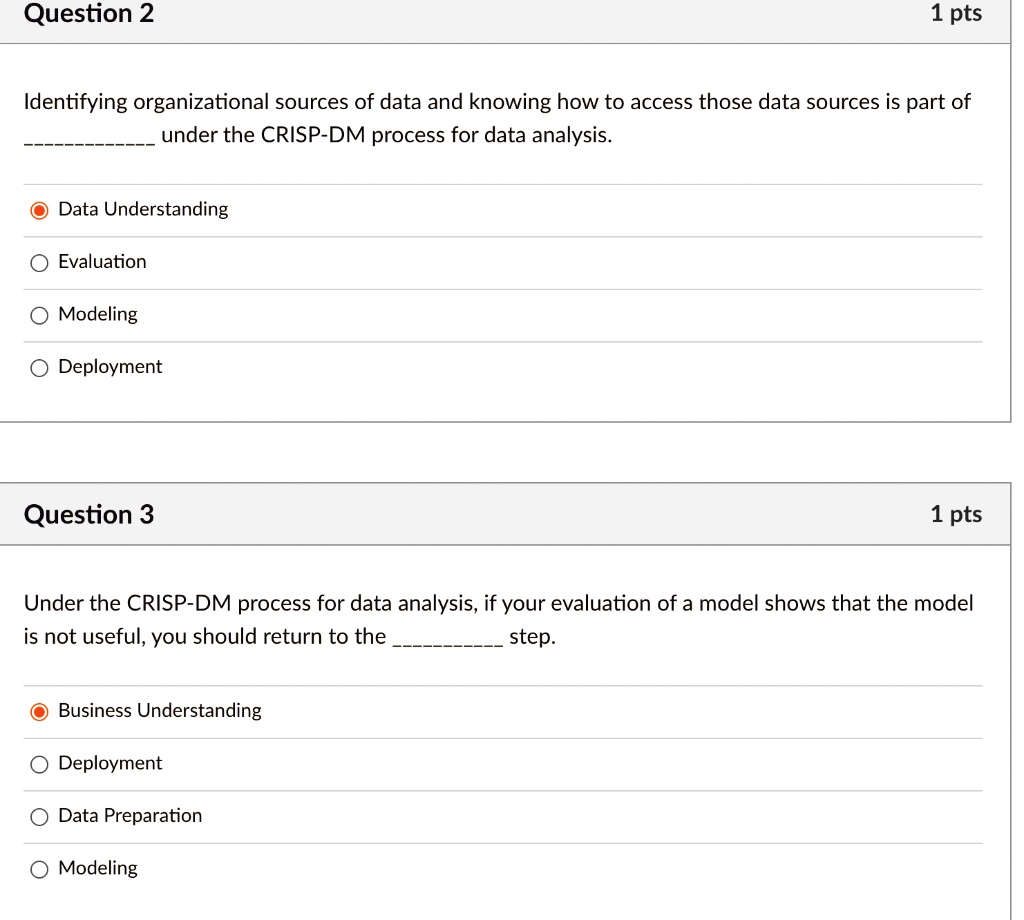Click the Evaluation answer label
The width and height of the screenshot is (1024, 920).
click(x=102, y=261)
